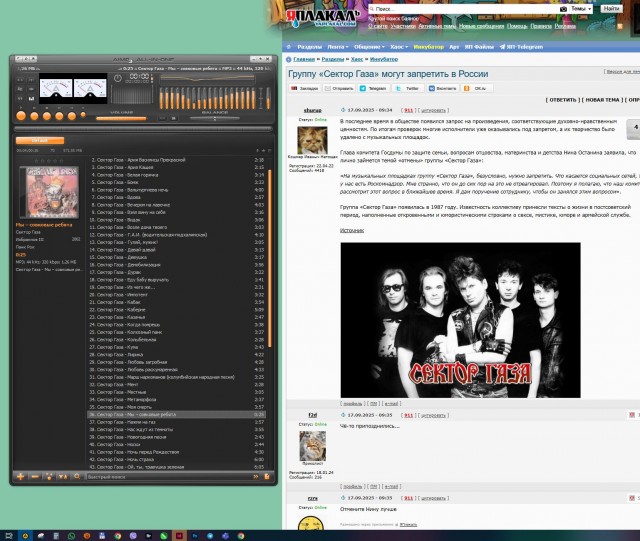Open Разделы in Yaplakal navbar
The width and height of the screenshot is (640, 541).
(x=309, y=47)
